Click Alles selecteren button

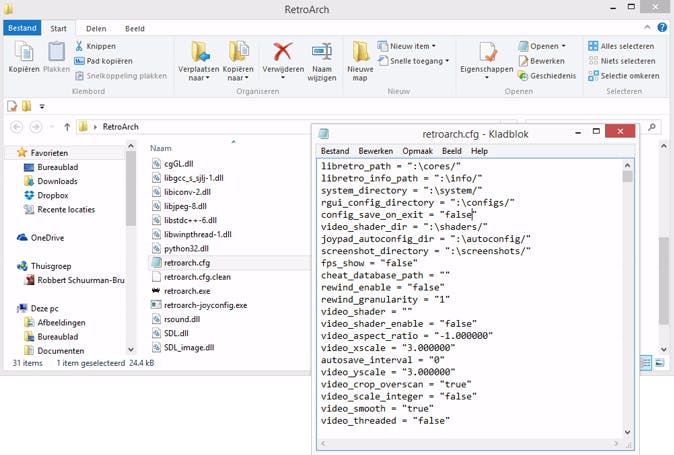tap(622, 46)
